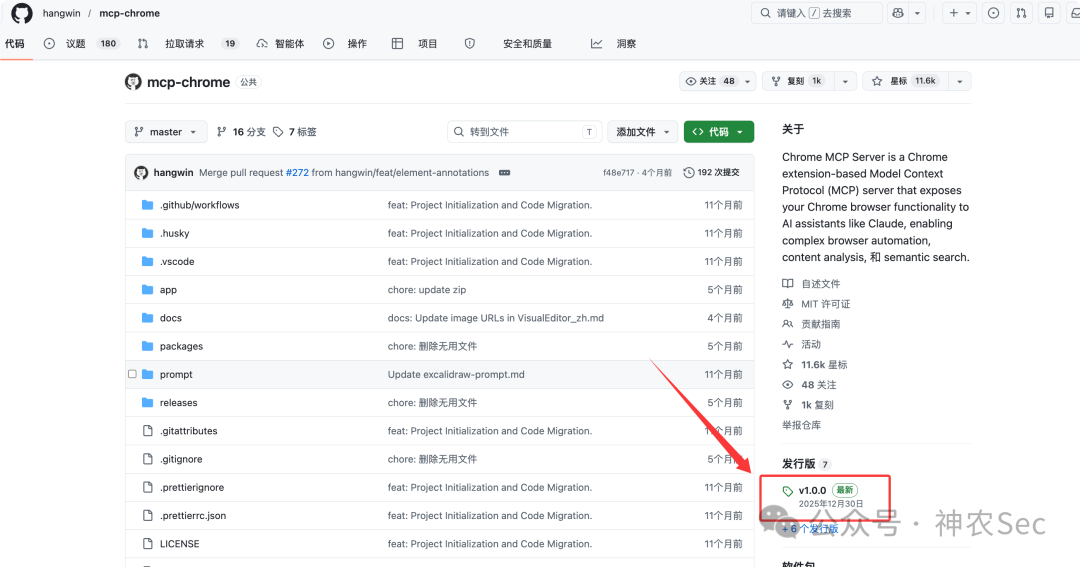Click the hangwin owner link in breadcrumb
Screen dimensions: 1080x567
[61, 13]
